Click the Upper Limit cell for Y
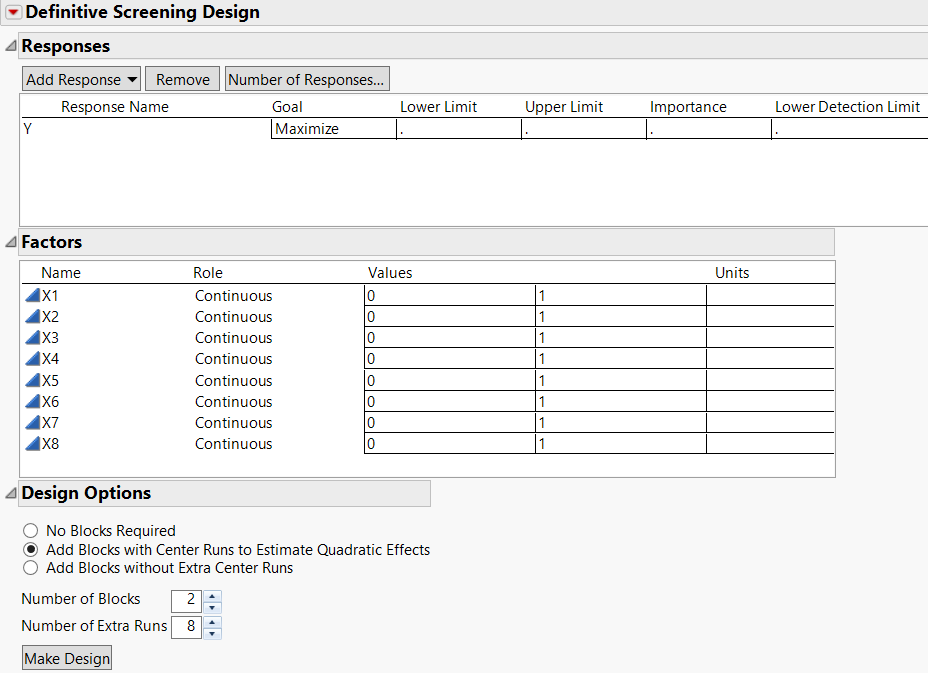 click(584, 129)
